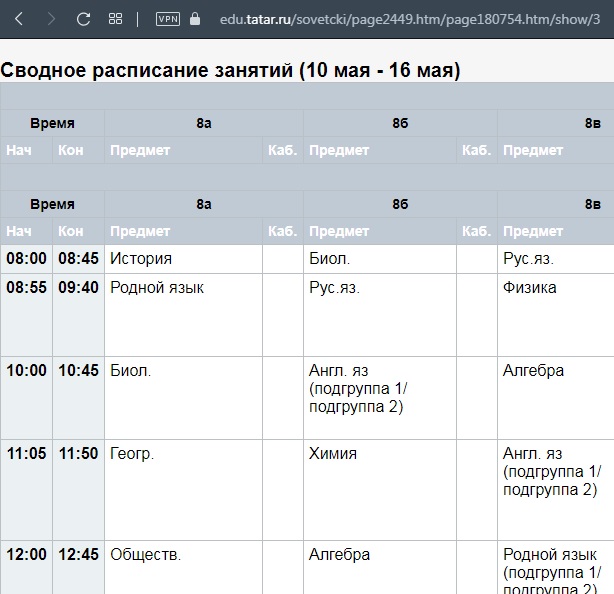
Task: Select История lesson for class 8а
Action: (183, 258)
